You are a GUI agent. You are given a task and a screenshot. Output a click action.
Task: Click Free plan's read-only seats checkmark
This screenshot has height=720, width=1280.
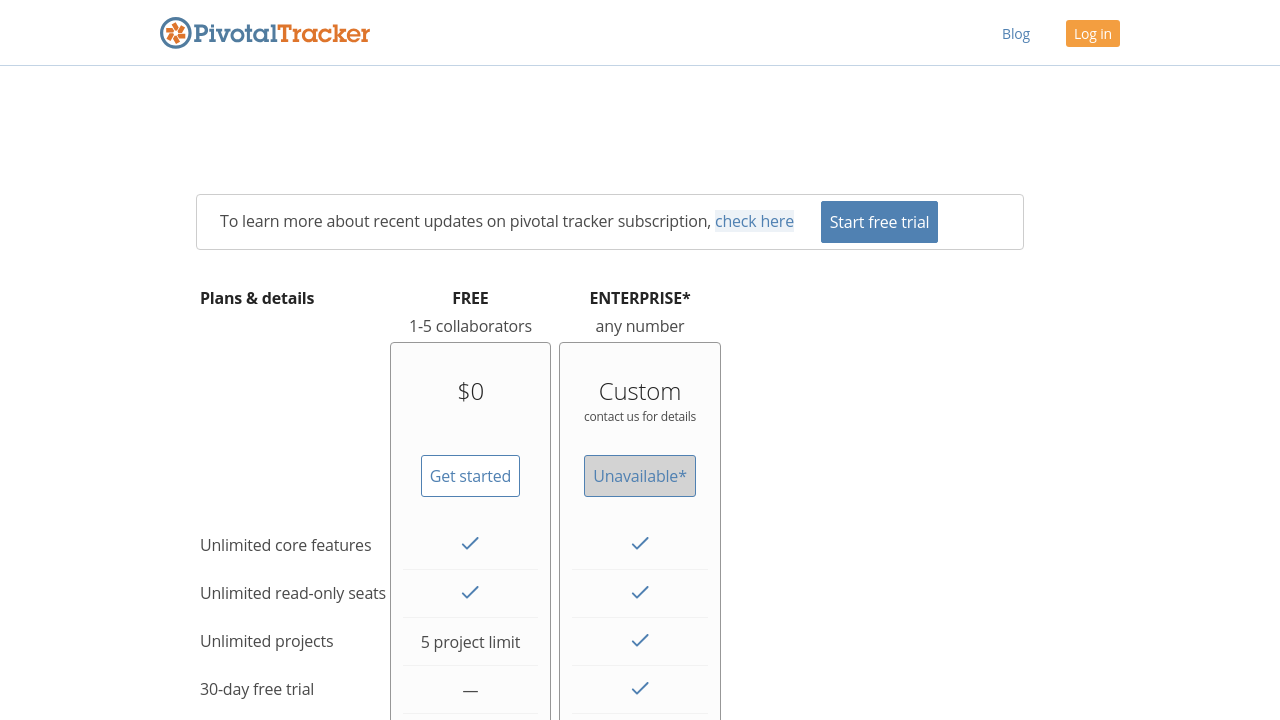click(x=470, y=592)
